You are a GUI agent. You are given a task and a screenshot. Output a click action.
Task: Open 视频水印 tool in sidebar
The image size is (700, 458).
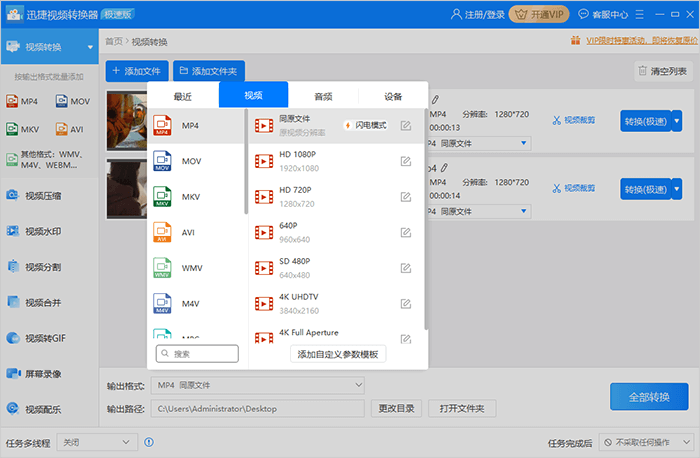click(34, 231)
